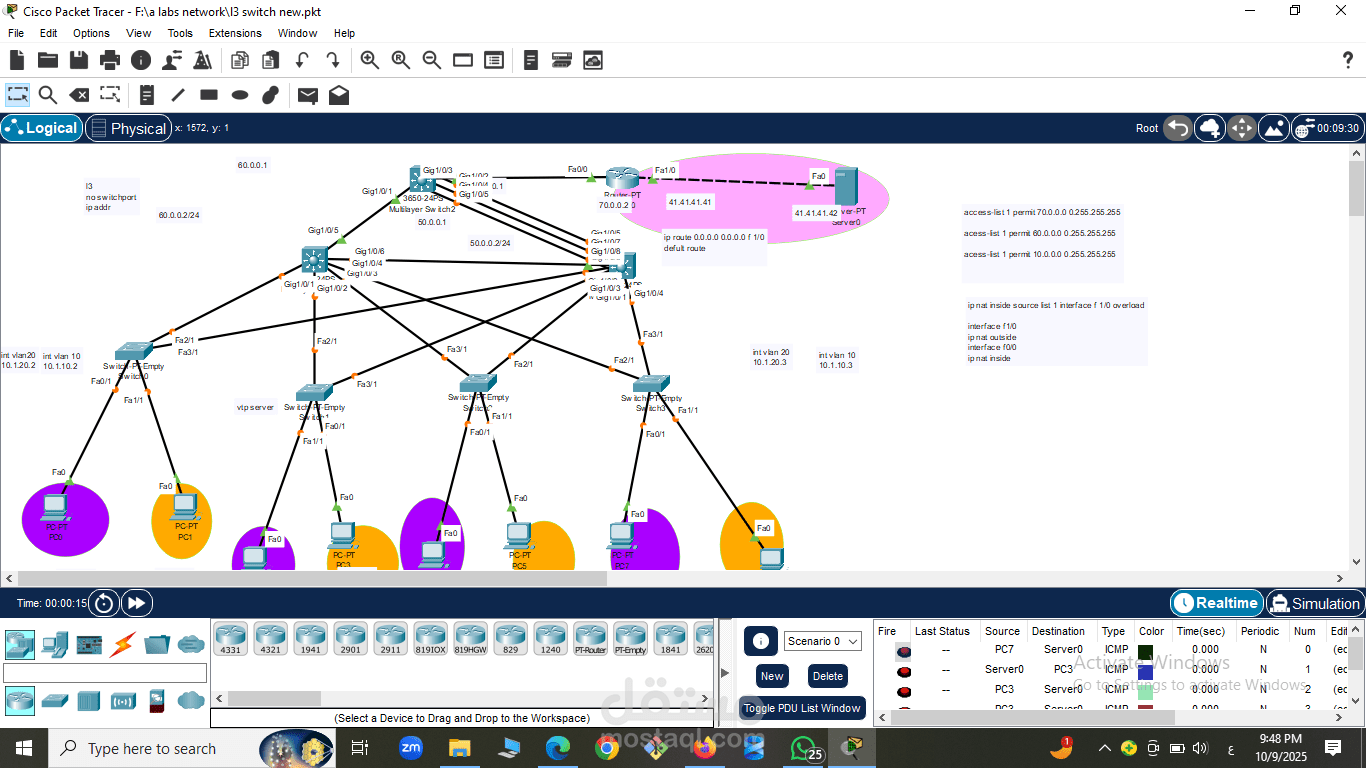Create a new file with the New icon
1366x768 pixels.
point(17,60)
